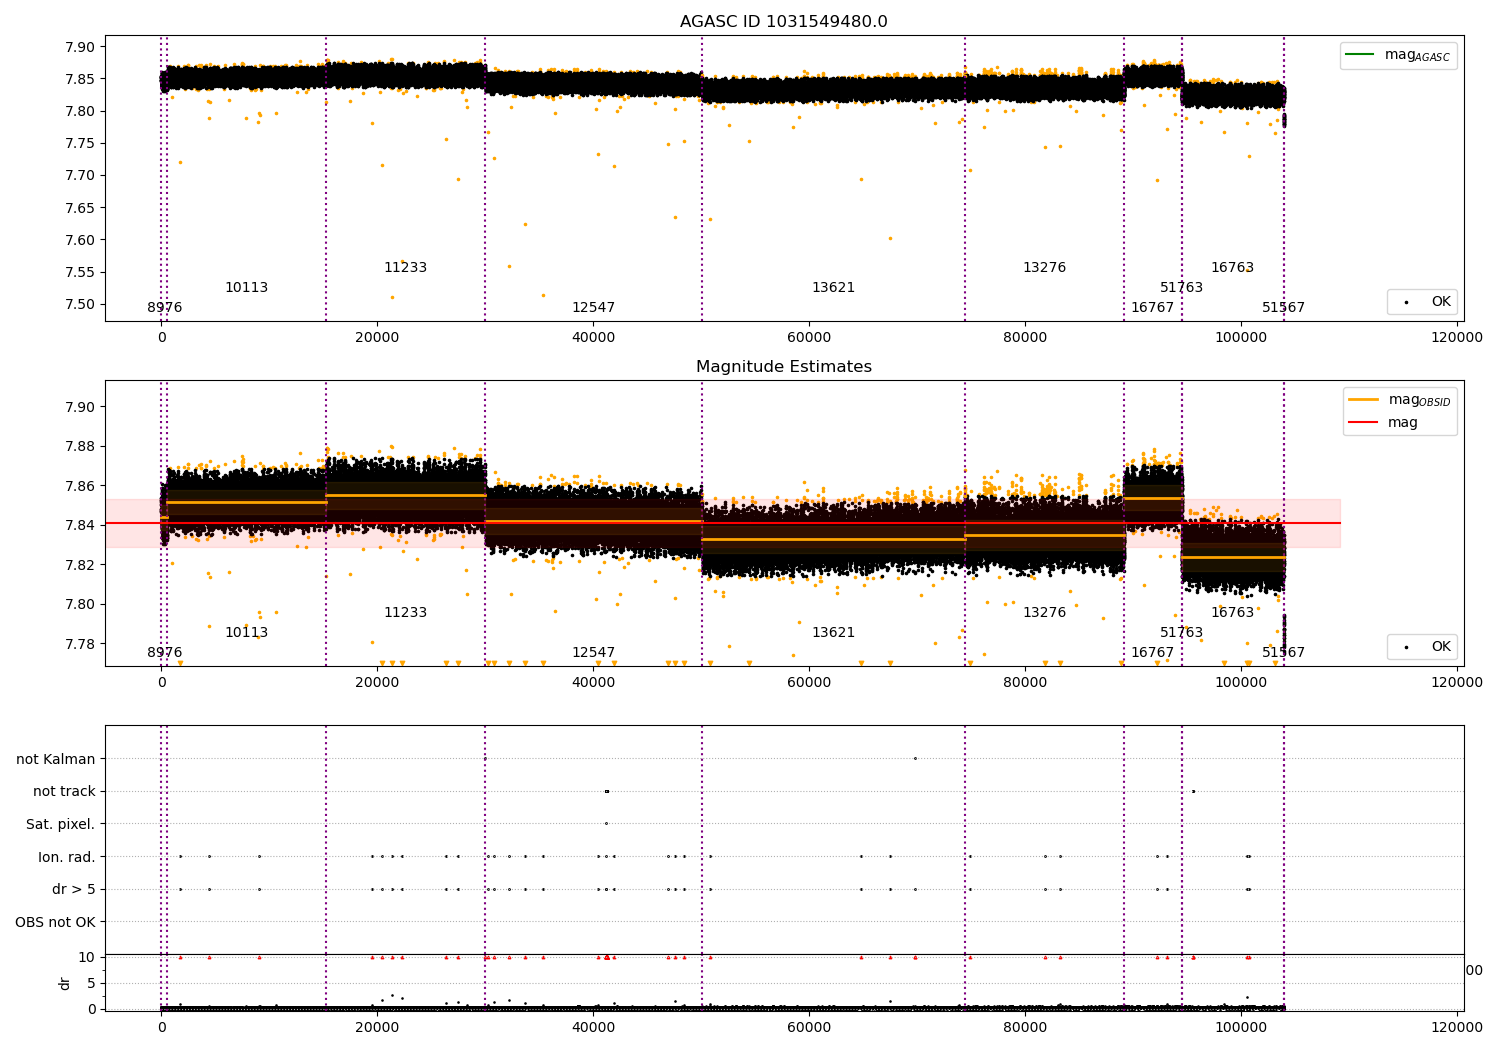Click the Sat. pixel. axis label
This screenshot has width=1500, height=1050.
(60, 824)
